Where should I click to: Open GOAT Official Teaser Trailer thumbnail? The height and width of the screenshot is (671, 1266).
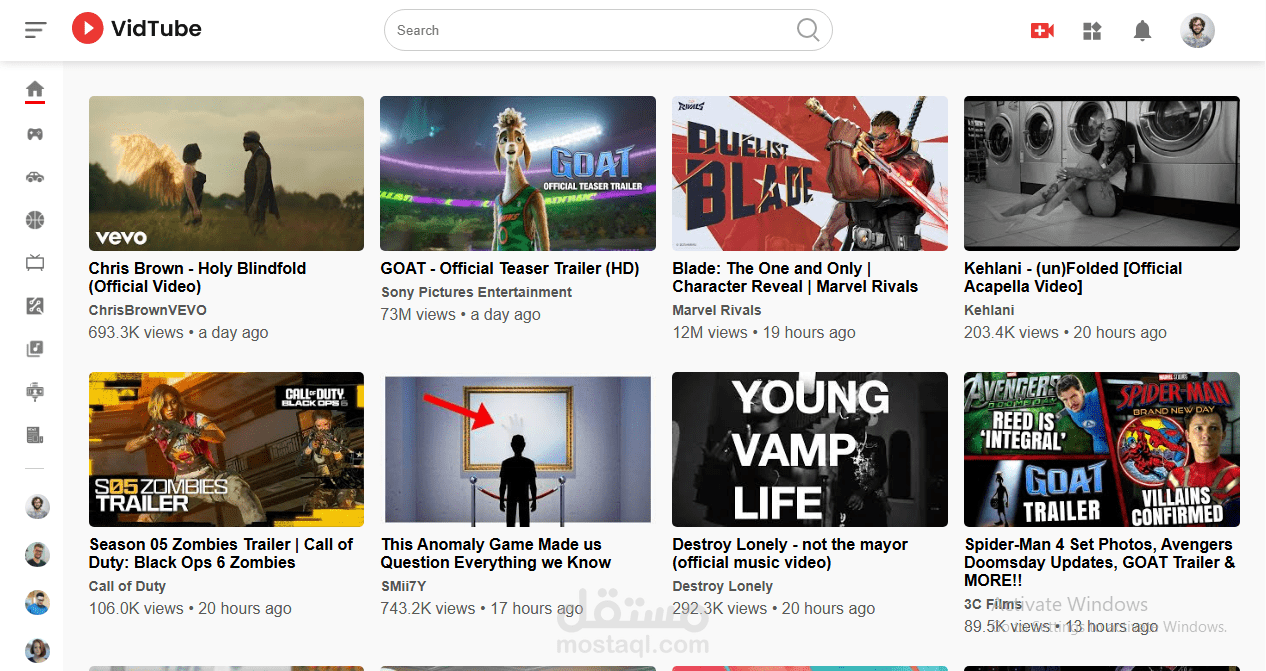[x=518, y=173]
